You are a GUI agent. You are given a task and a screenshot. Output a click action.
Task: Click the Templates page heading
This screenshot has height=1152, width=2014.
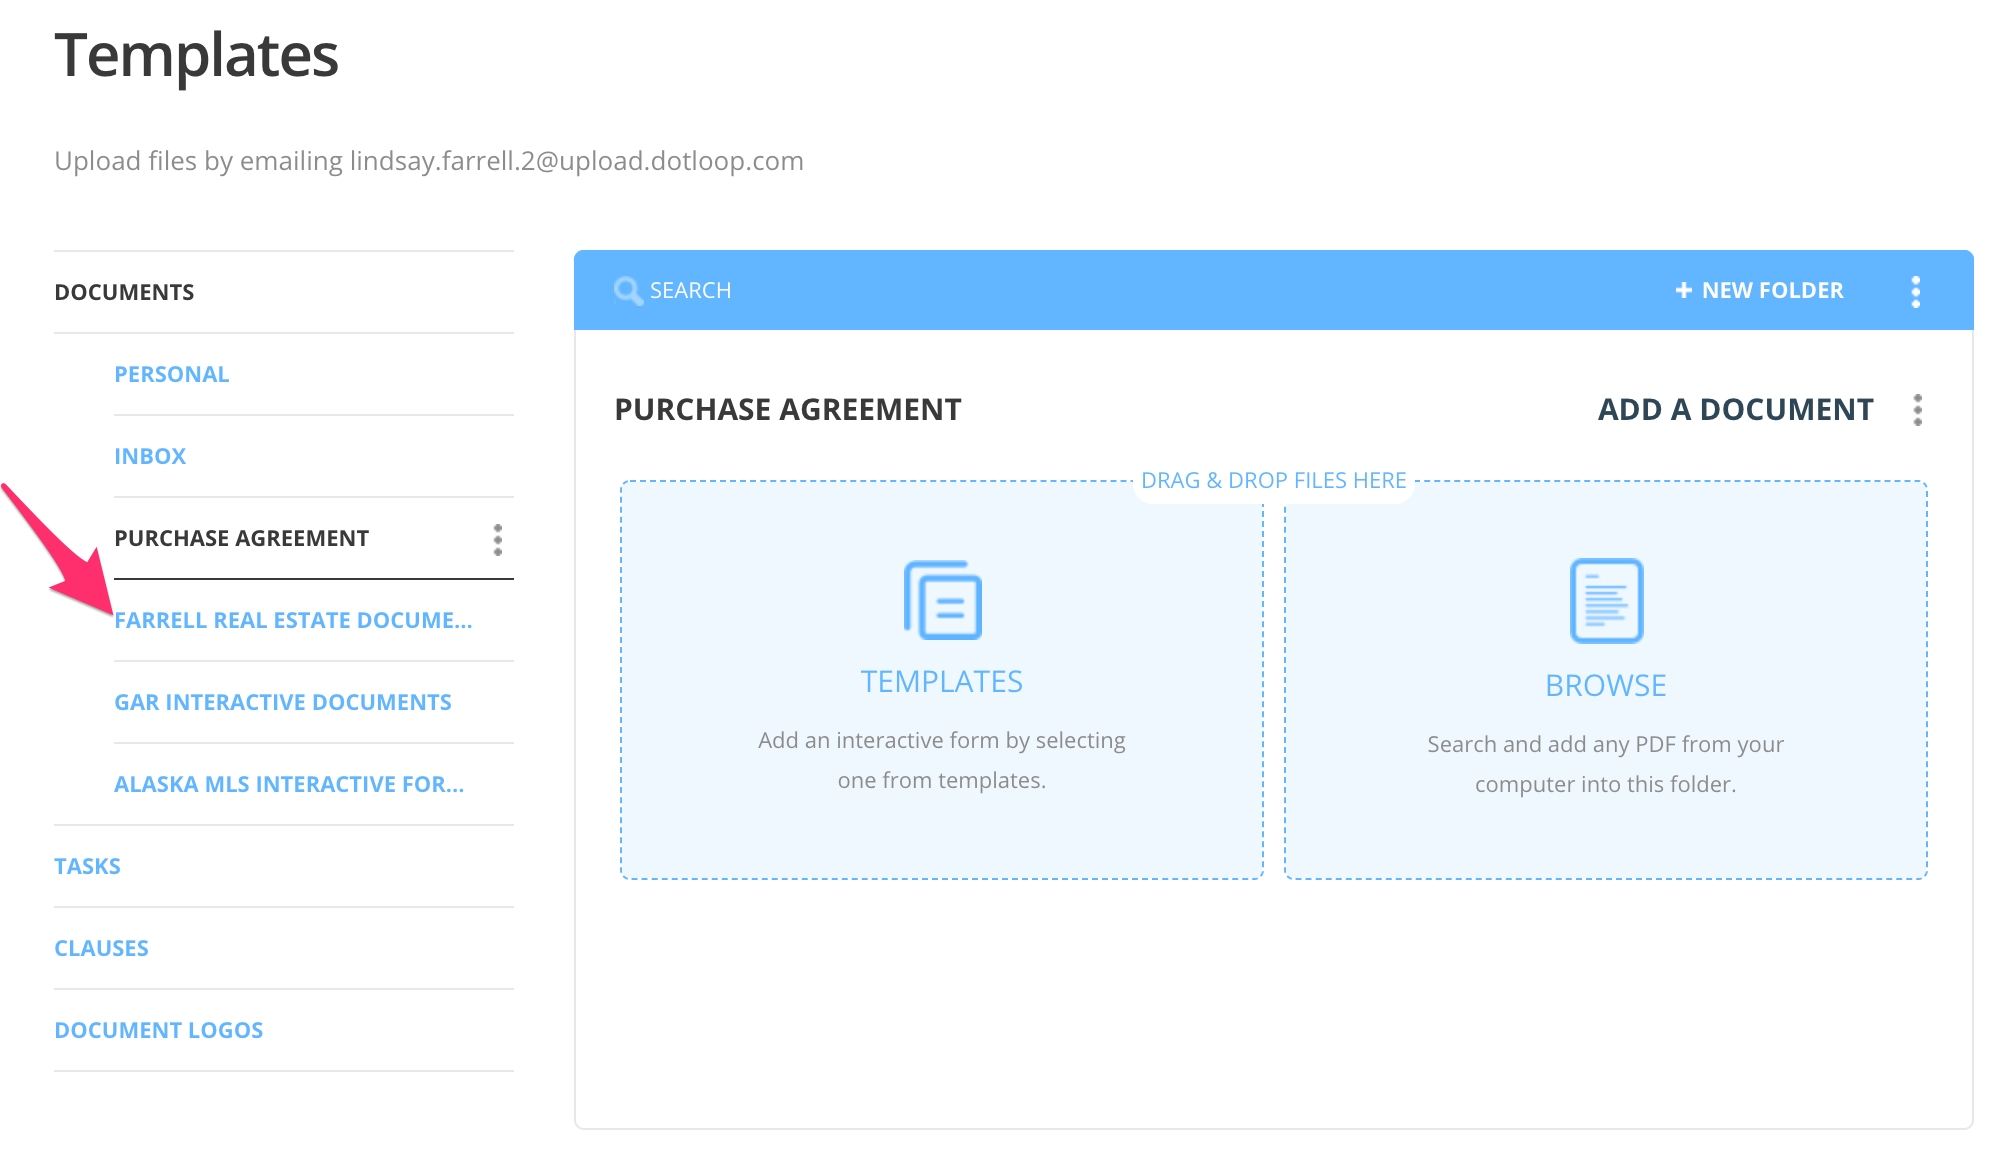[x=197, y=55]
